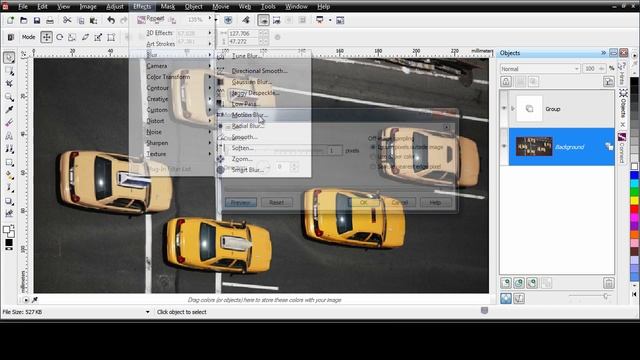Pick the blue color swatch
Image resolution: width=640 pixels, height=360 pixels.
pos(634,176)
